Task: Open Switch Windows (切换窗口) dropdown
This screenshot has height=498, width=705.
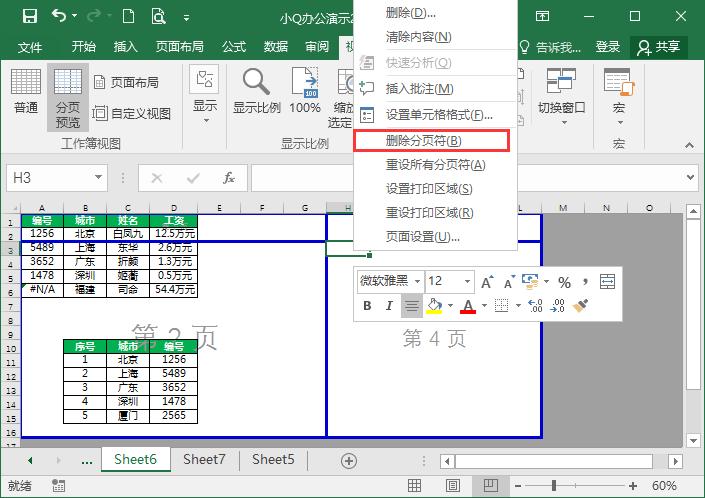Action: coord(562,97)
